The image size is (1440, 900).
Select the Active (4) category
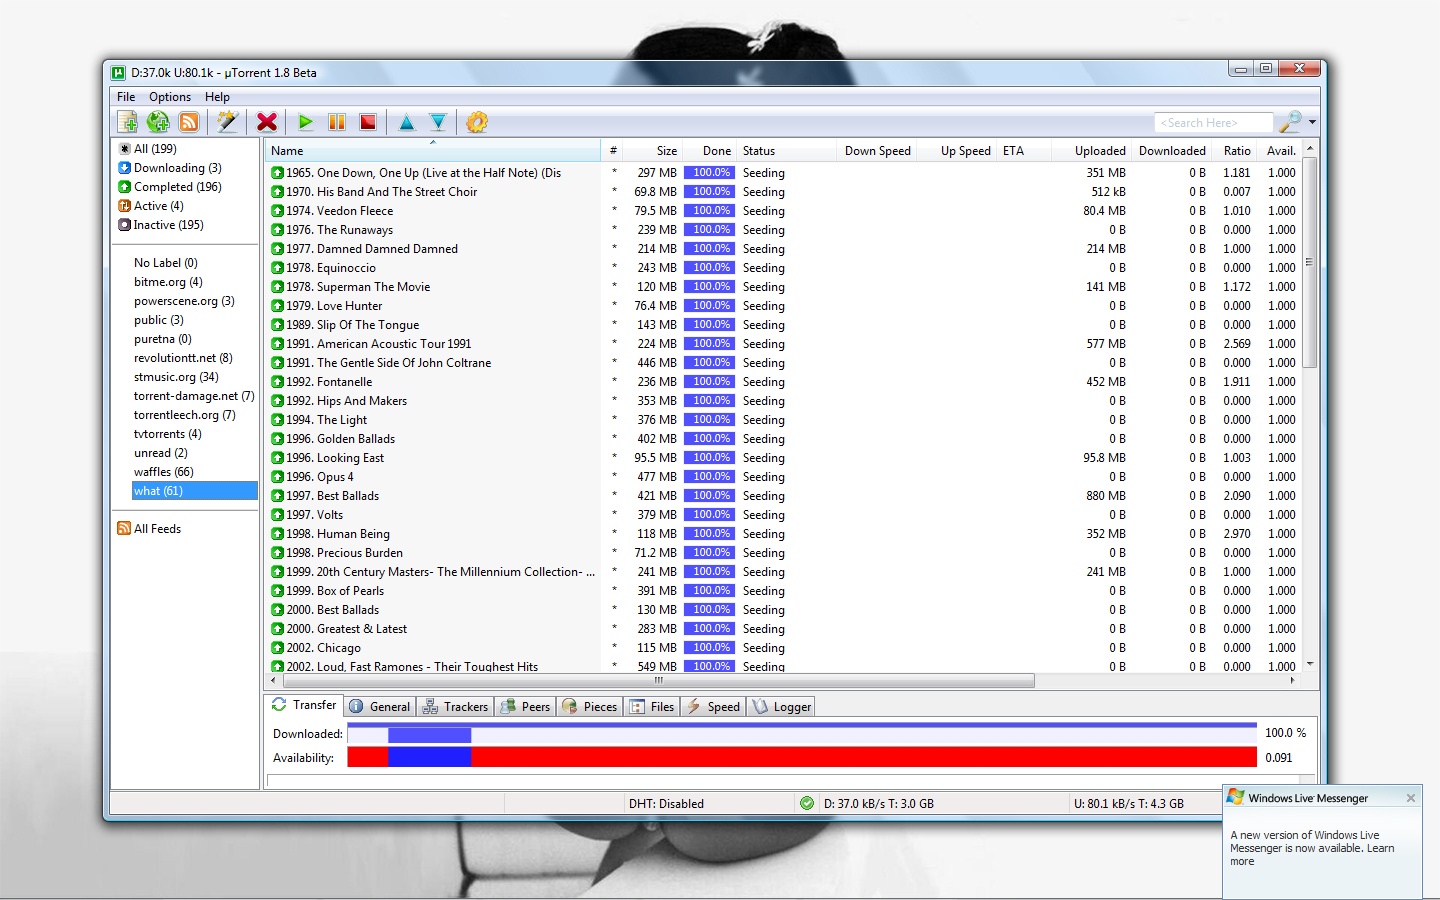[151, 206]
